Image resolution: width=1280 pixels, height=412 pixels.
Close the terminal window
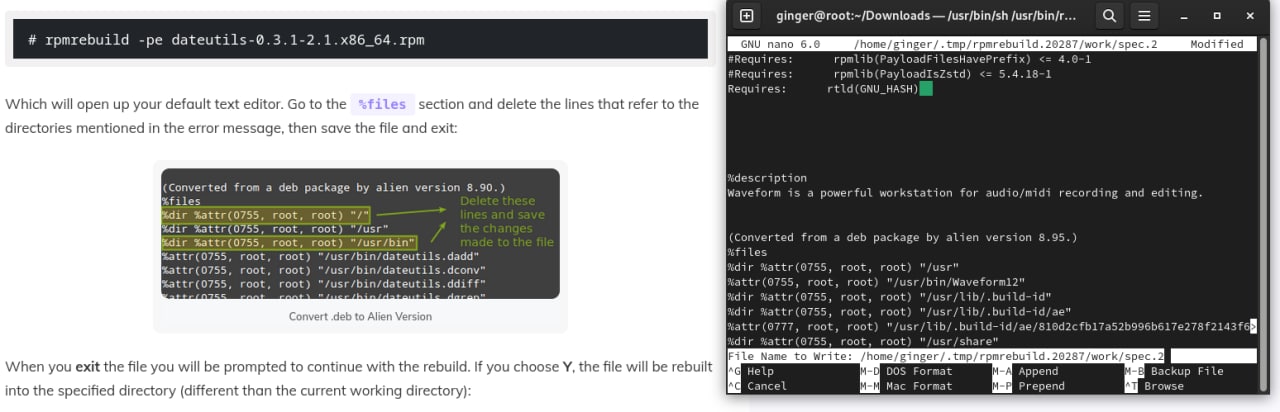click(x=1250, y=16)
